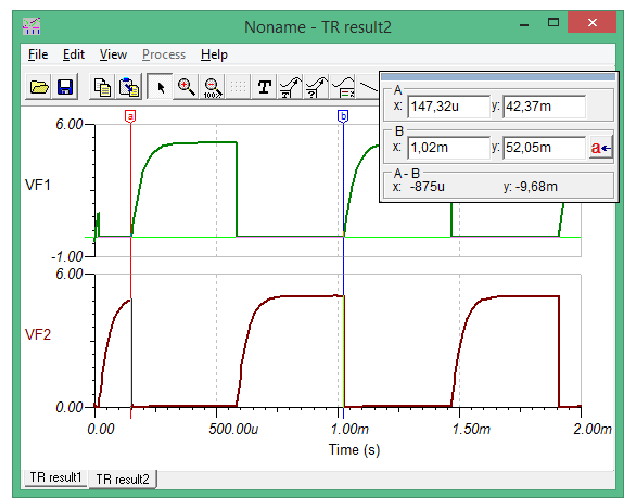
Task: Open the Help menu
Action: pos(214,54)
